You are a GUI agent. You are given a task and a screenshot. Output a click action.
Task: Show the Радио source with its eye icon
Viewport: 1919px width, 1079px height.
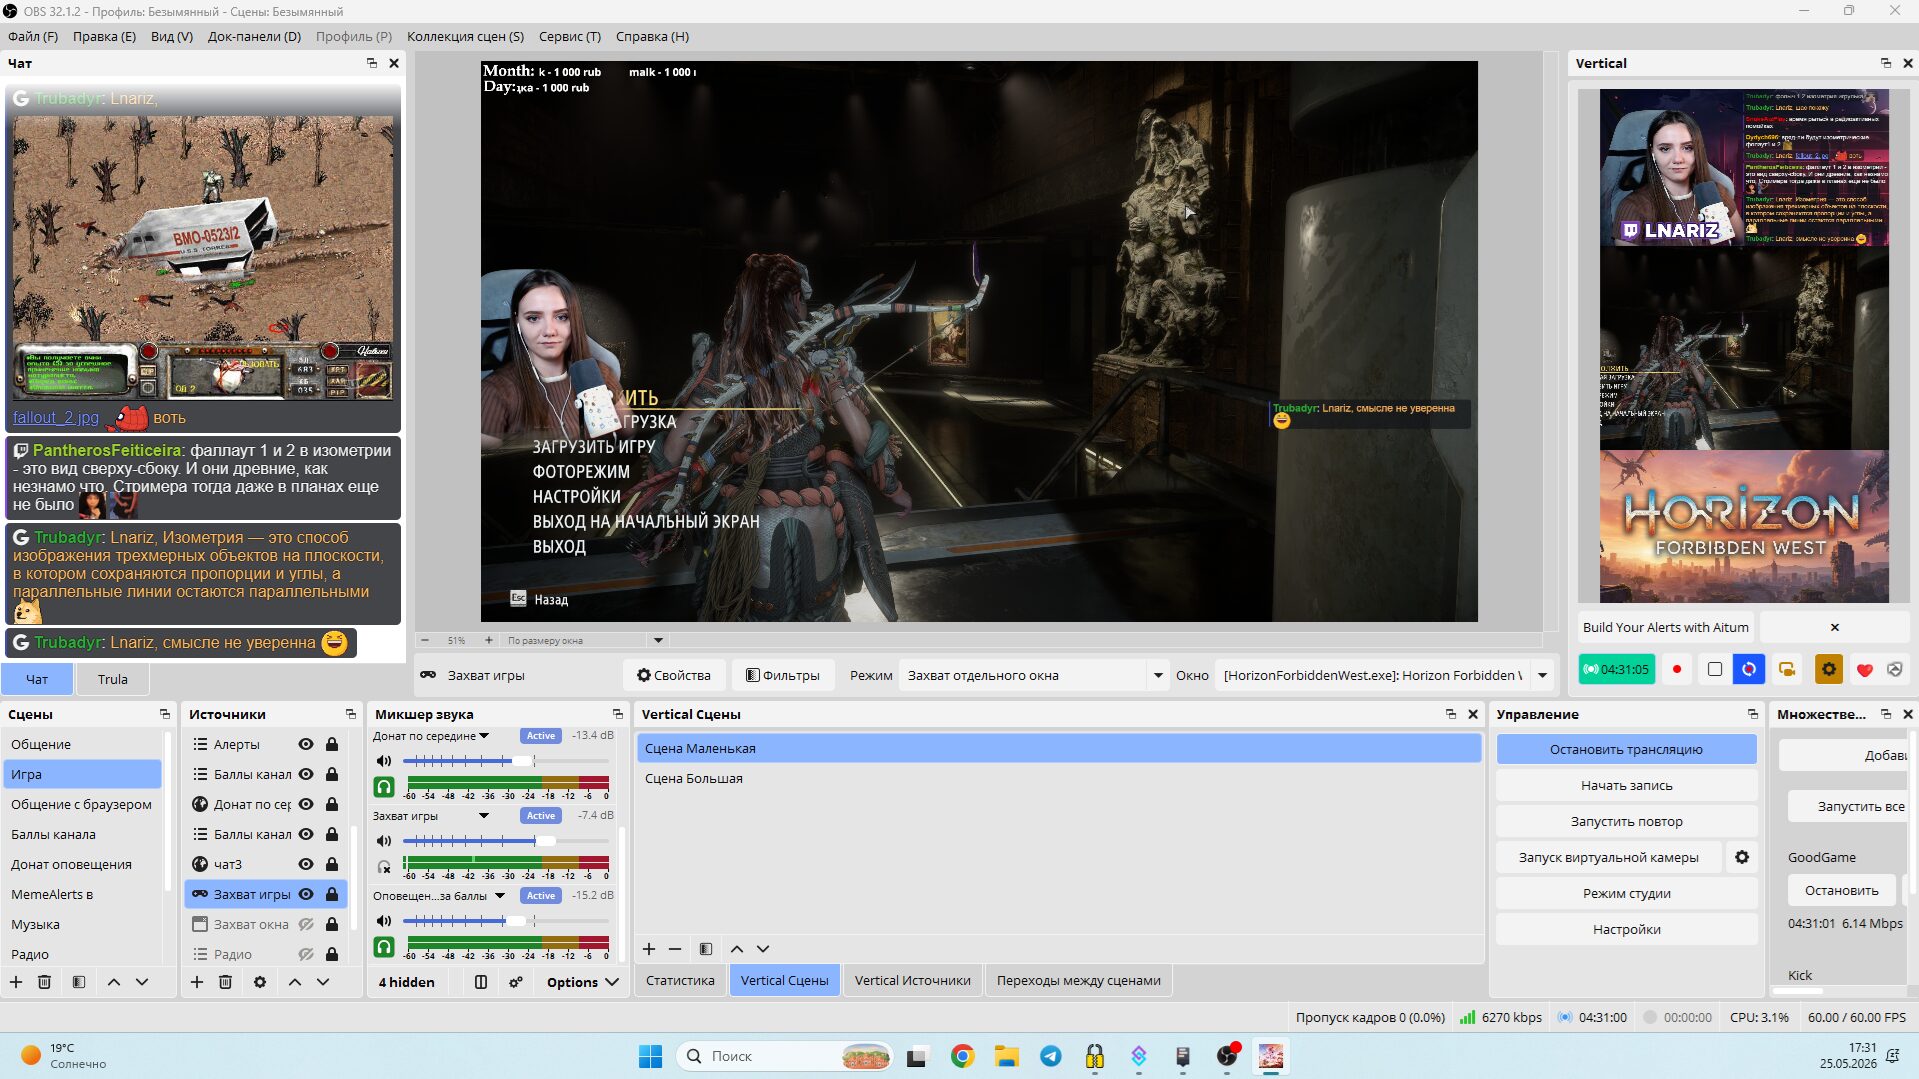[306, 954]
